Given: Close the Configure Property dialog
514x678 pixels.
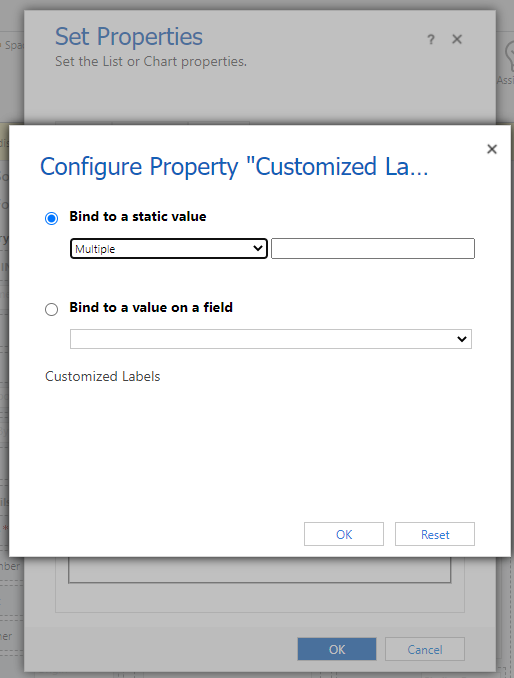Looking at the screenshot, I should click(x=492, y=149).
